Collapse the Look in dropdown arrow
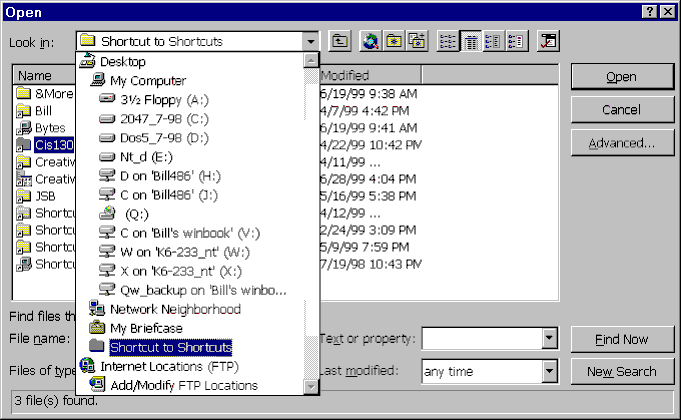The width and height of the screenshot is (681, 420). click(310, 42)
